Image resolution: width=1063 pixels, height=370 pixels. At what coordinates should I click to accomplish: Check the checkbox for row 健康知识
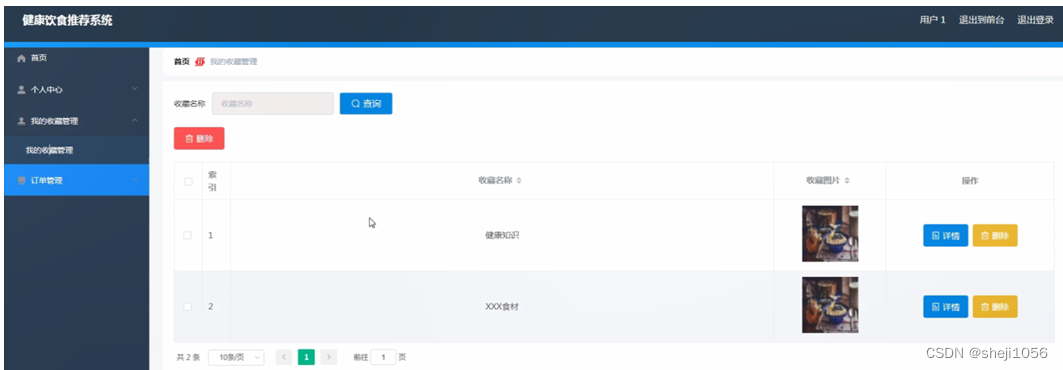tap(188, 235)
